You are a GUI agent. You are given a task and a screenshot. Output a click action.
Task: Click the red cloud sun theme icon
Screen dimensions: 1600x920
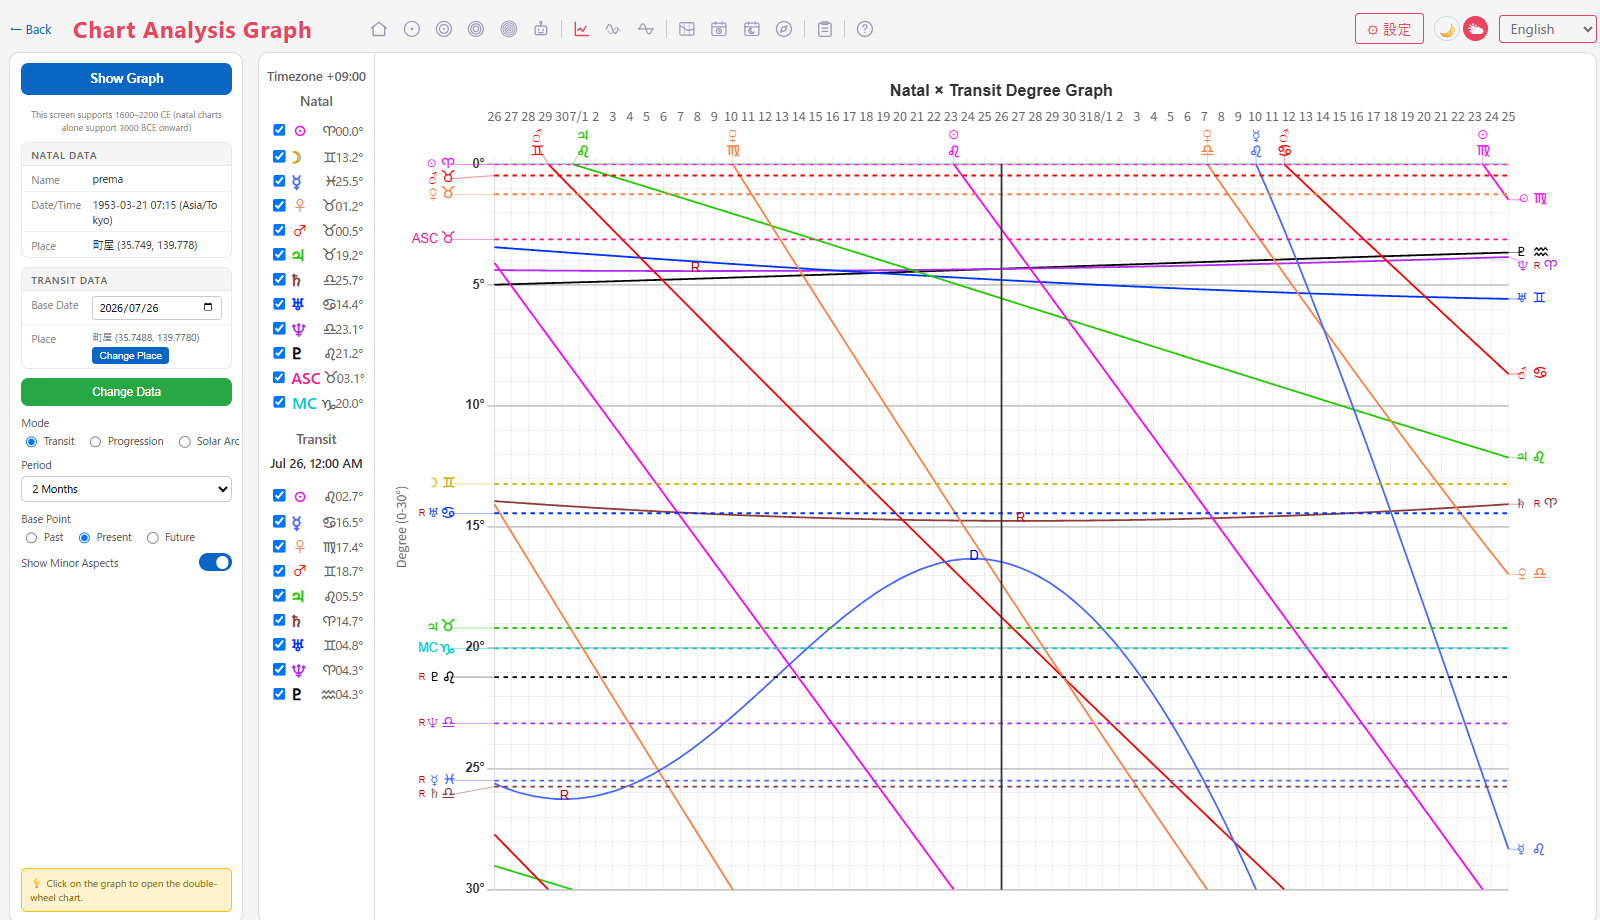(x=1476, y=29)
